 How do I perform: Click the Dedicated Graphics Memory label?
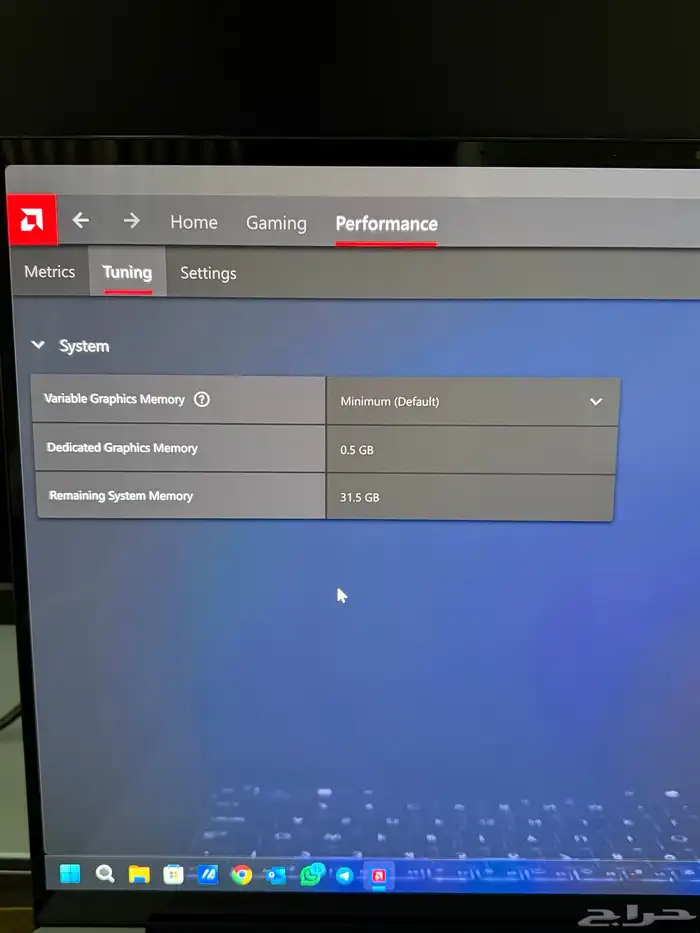tap(122, 447)
